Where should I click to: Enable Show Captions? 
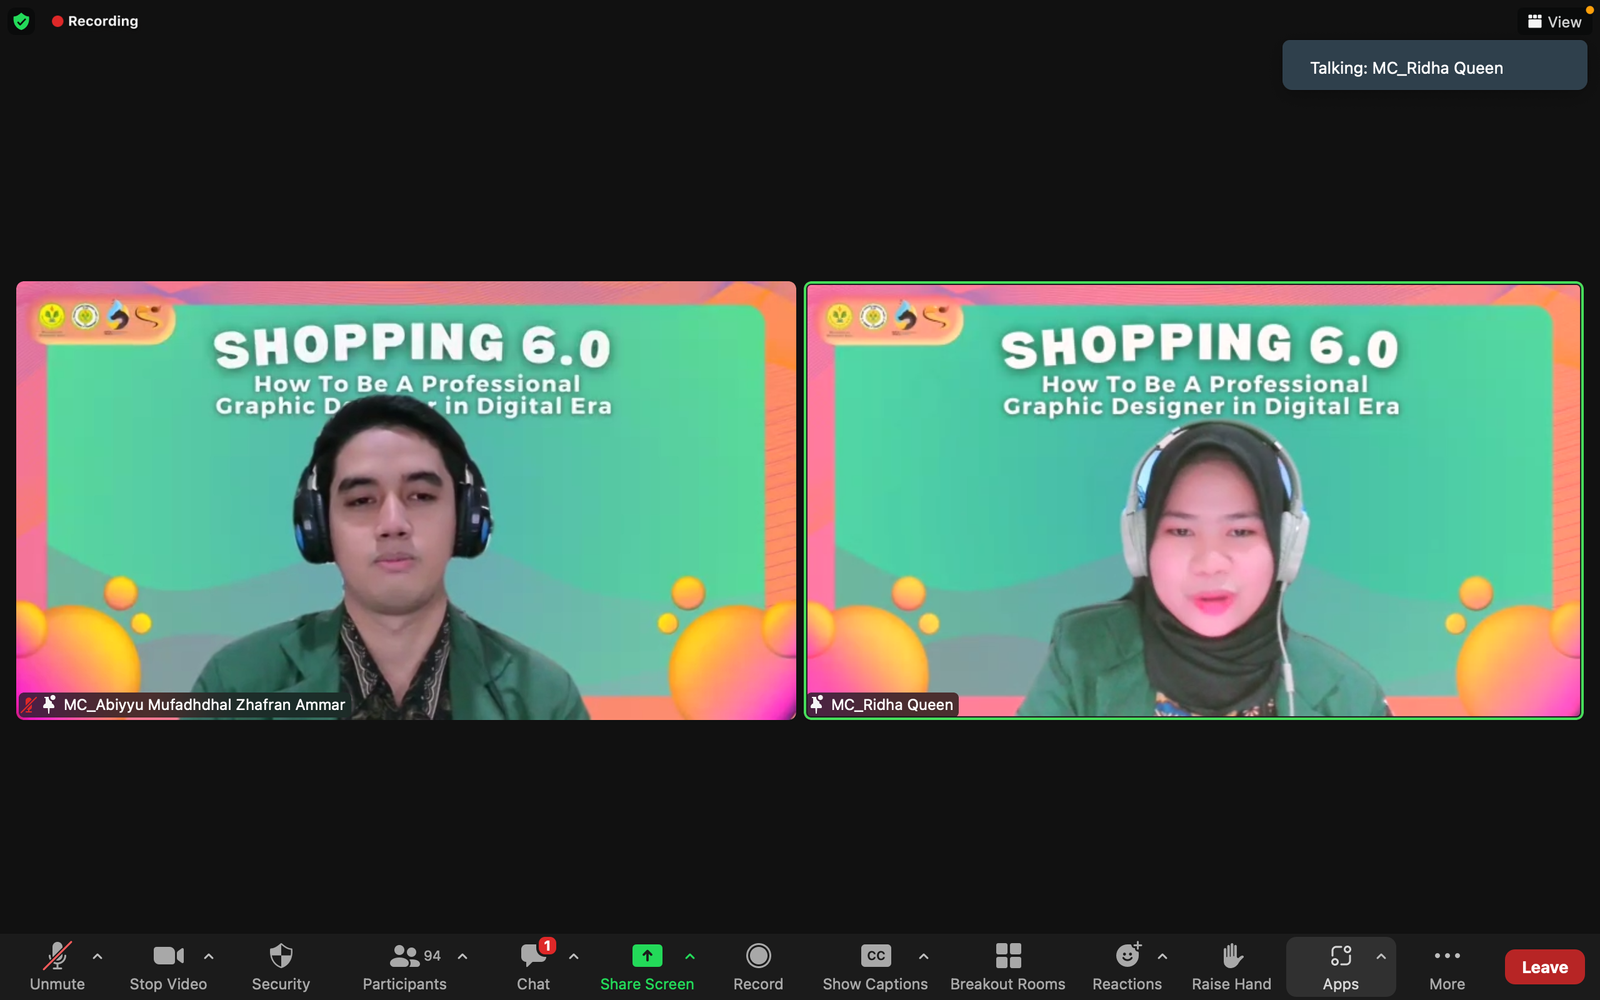pyautogui.click(x=875, y=966)
